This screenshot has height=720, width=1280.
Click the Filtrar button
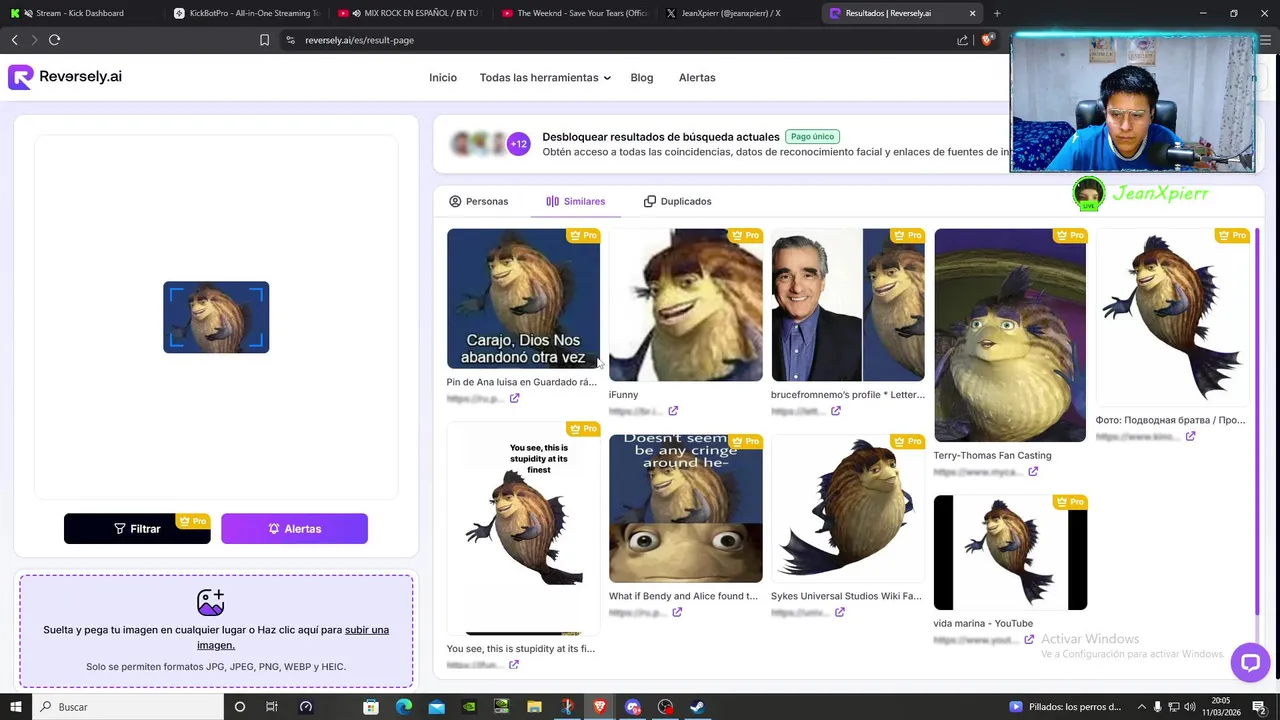[137, 529]
